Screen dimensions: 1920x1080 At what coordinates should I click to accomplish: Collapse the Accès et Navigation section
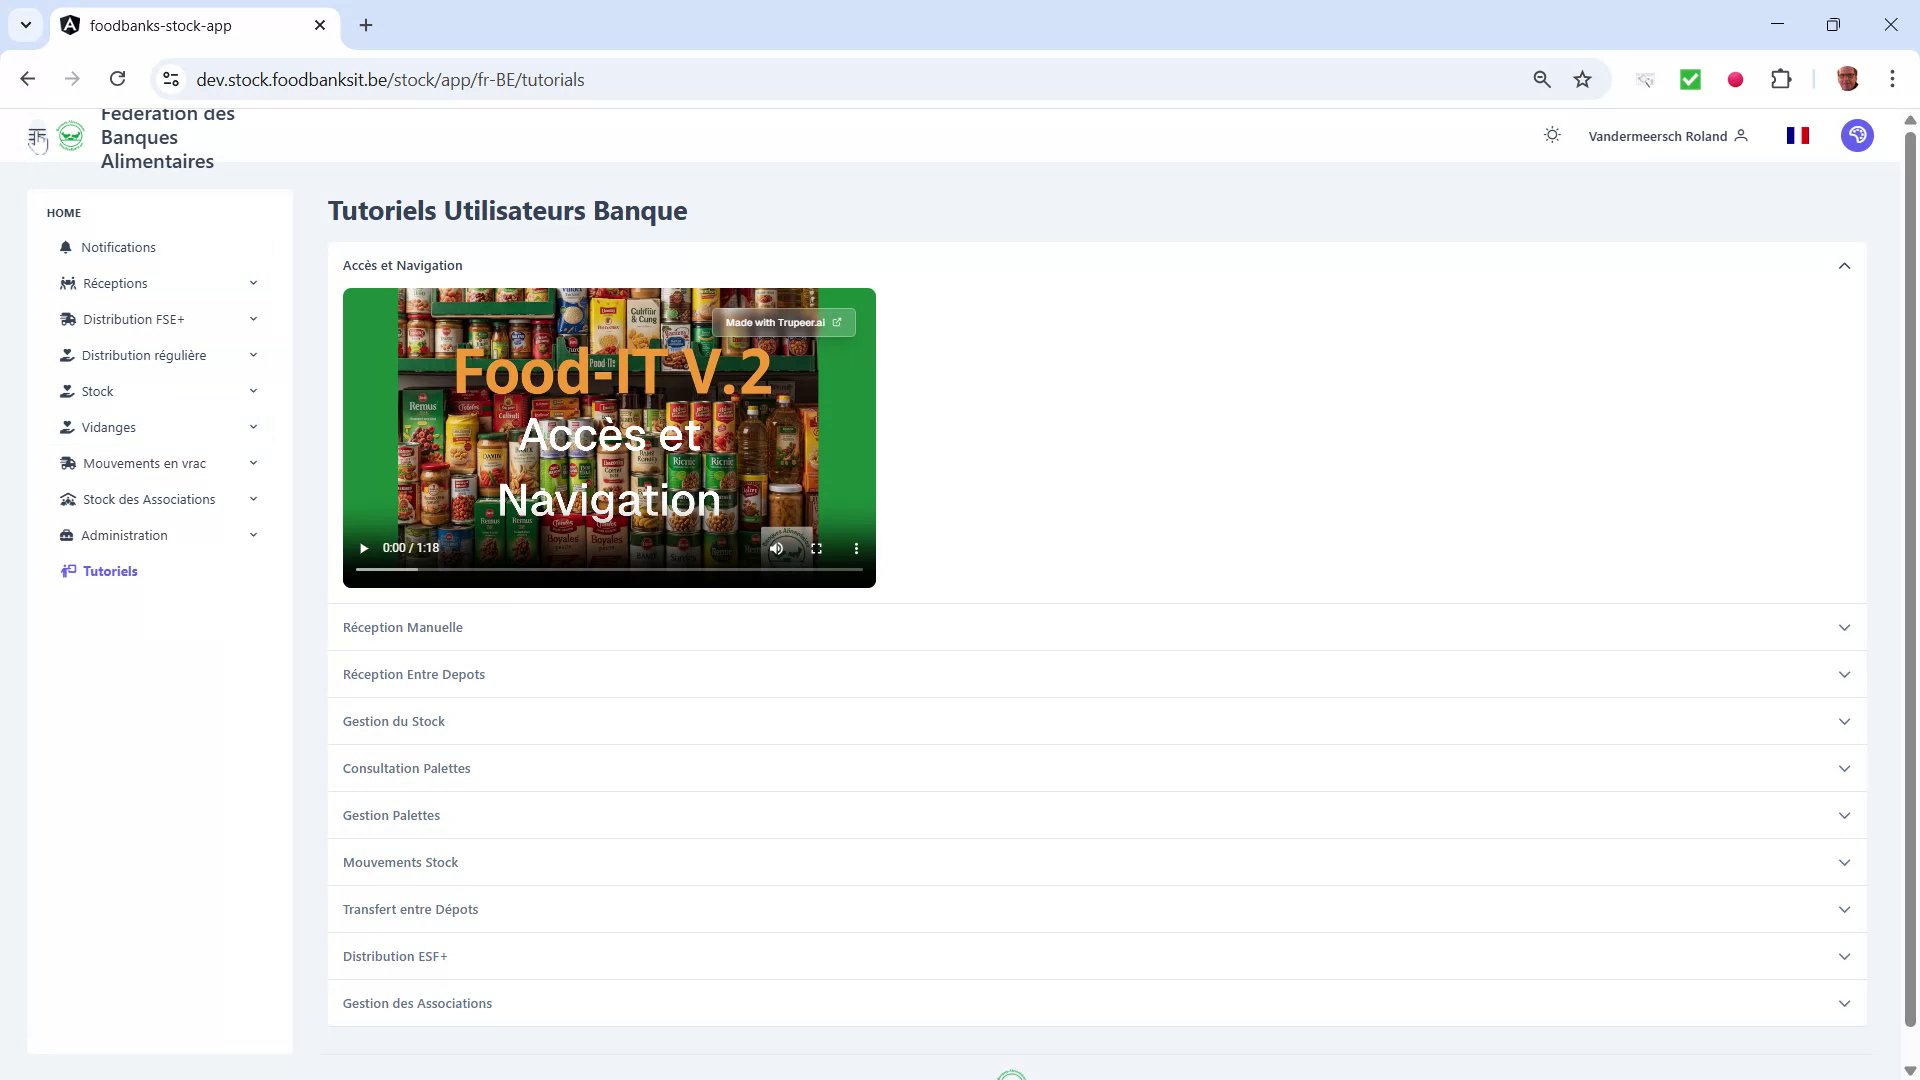[1843, 265]
